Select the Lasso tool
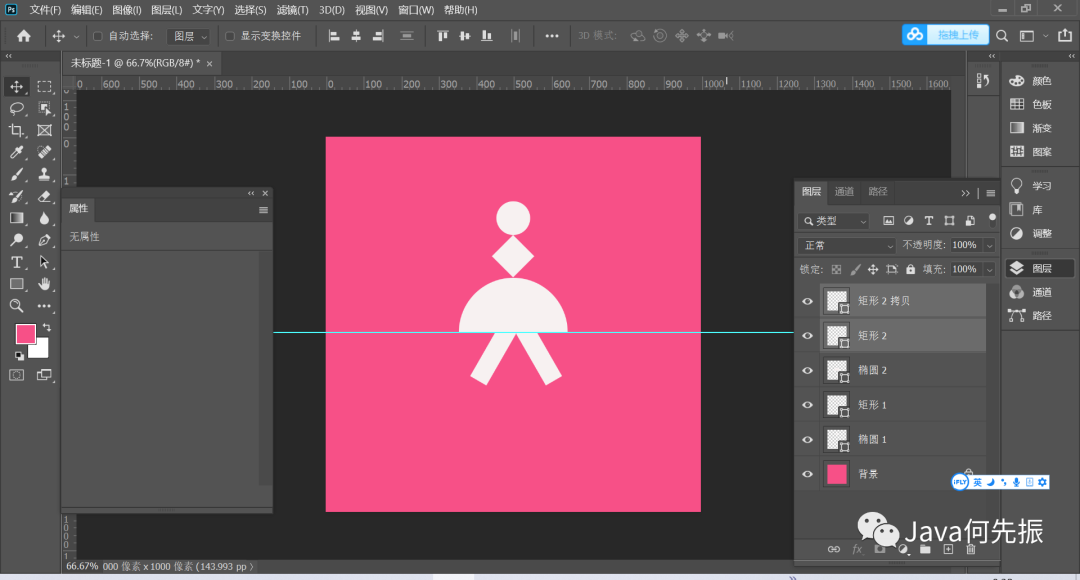1080x580 pixels. pyautogui.click(x=17, y=109)
